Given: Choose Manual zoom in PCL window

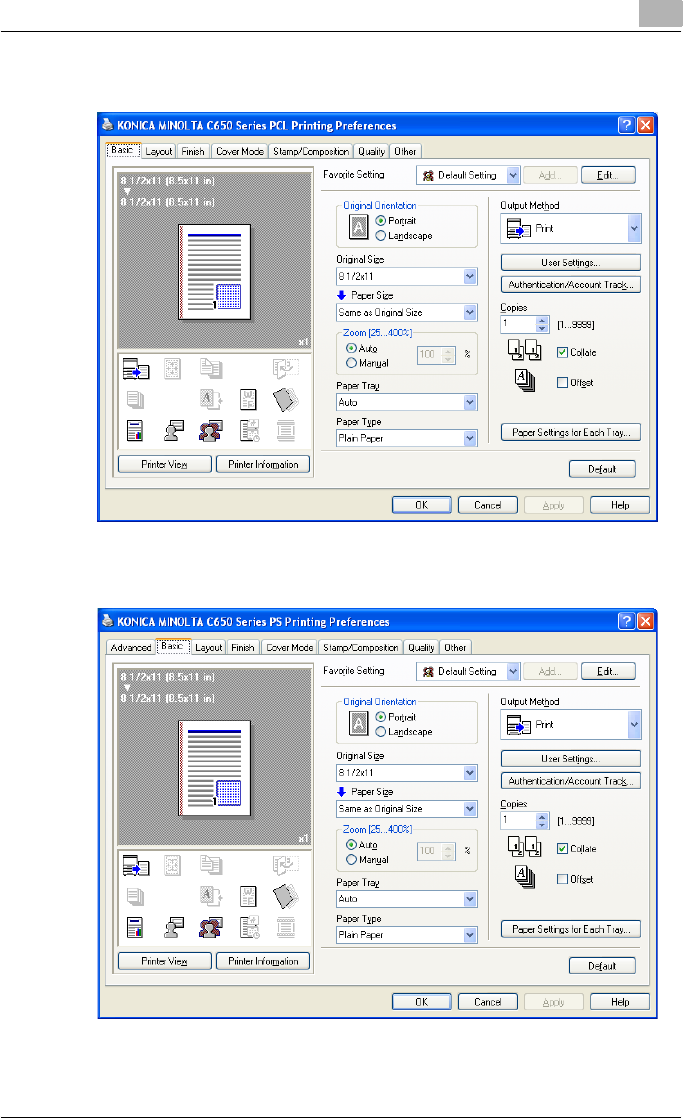Looking at the screenshot, I should (x=351, y=363).
